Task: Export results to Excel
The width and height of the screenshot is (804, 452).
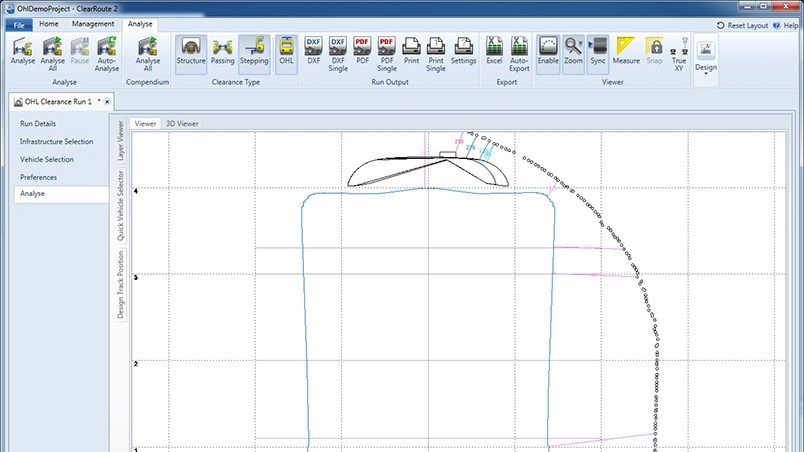Action: click(494, 51)
